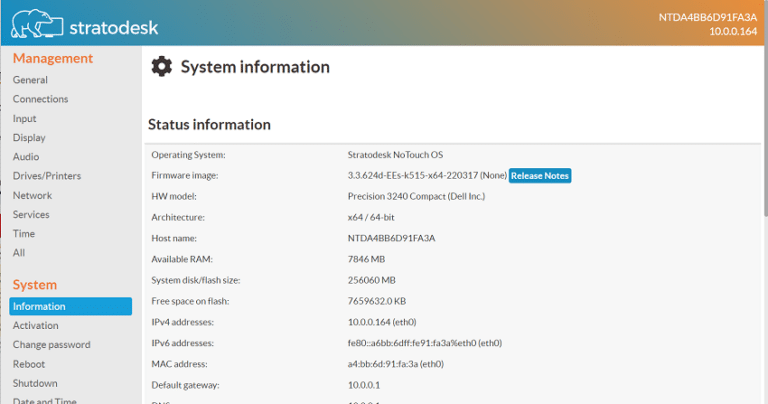Click the Firmware image label

(x=185, y=175)
